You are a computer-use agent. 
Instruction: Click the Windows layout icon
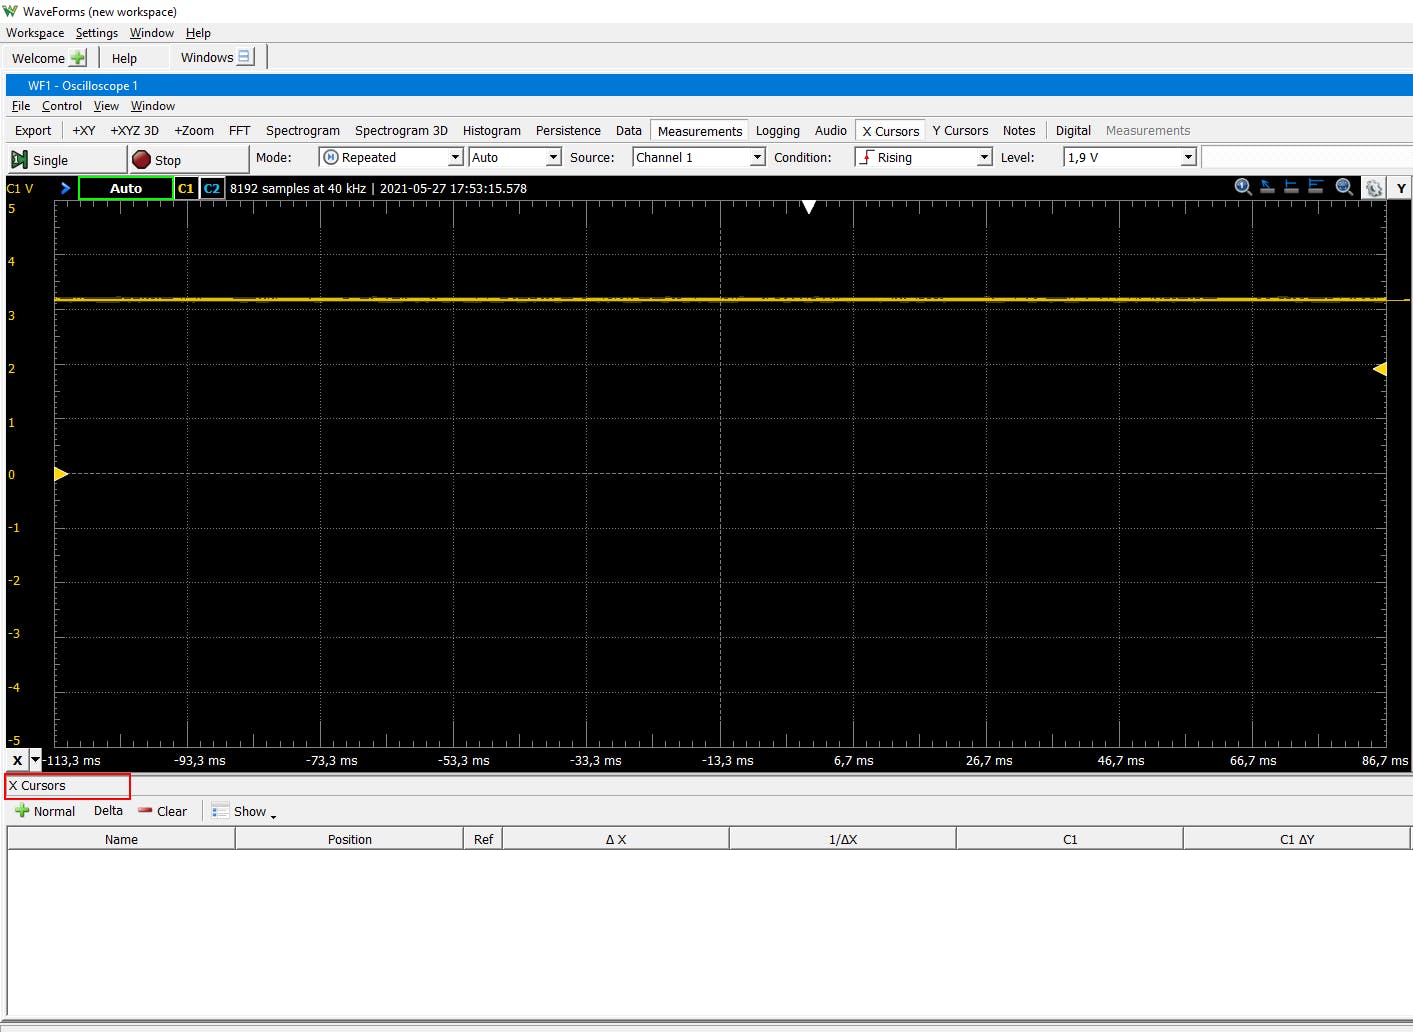tap(244, 57)
